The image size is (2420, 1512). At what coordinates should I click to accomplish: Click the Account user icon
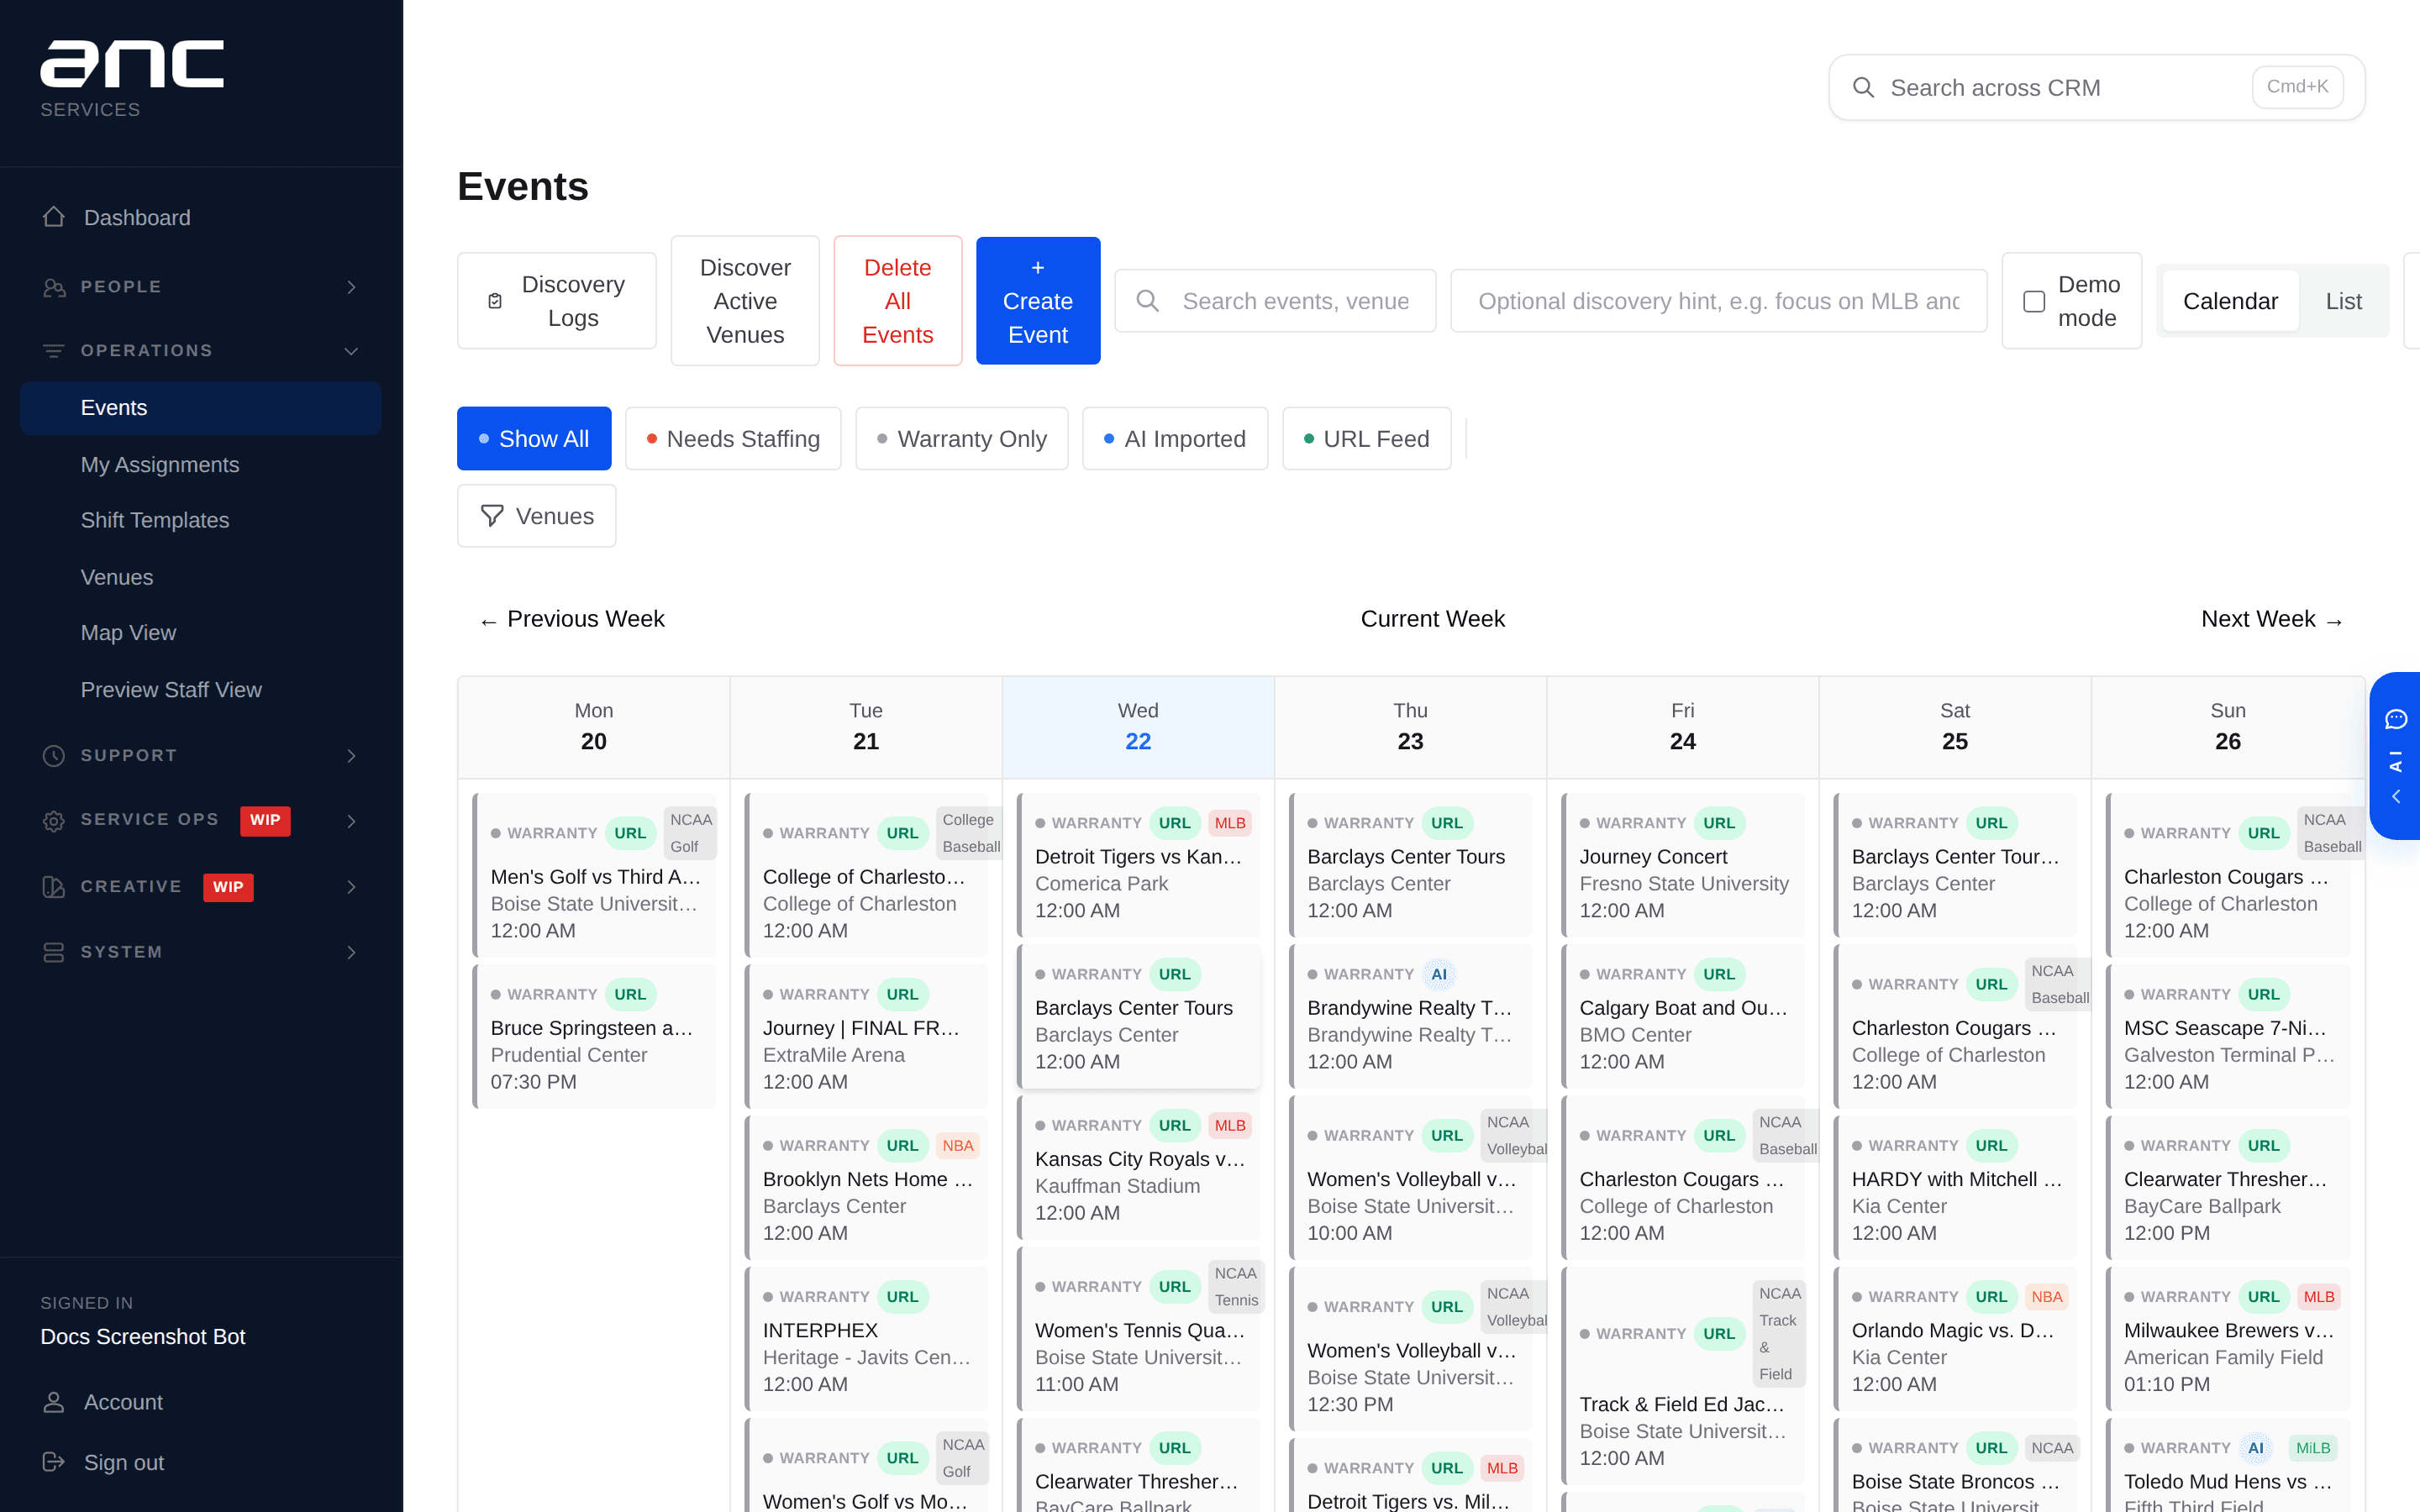pyautogui.click(x=54, y=1402)
